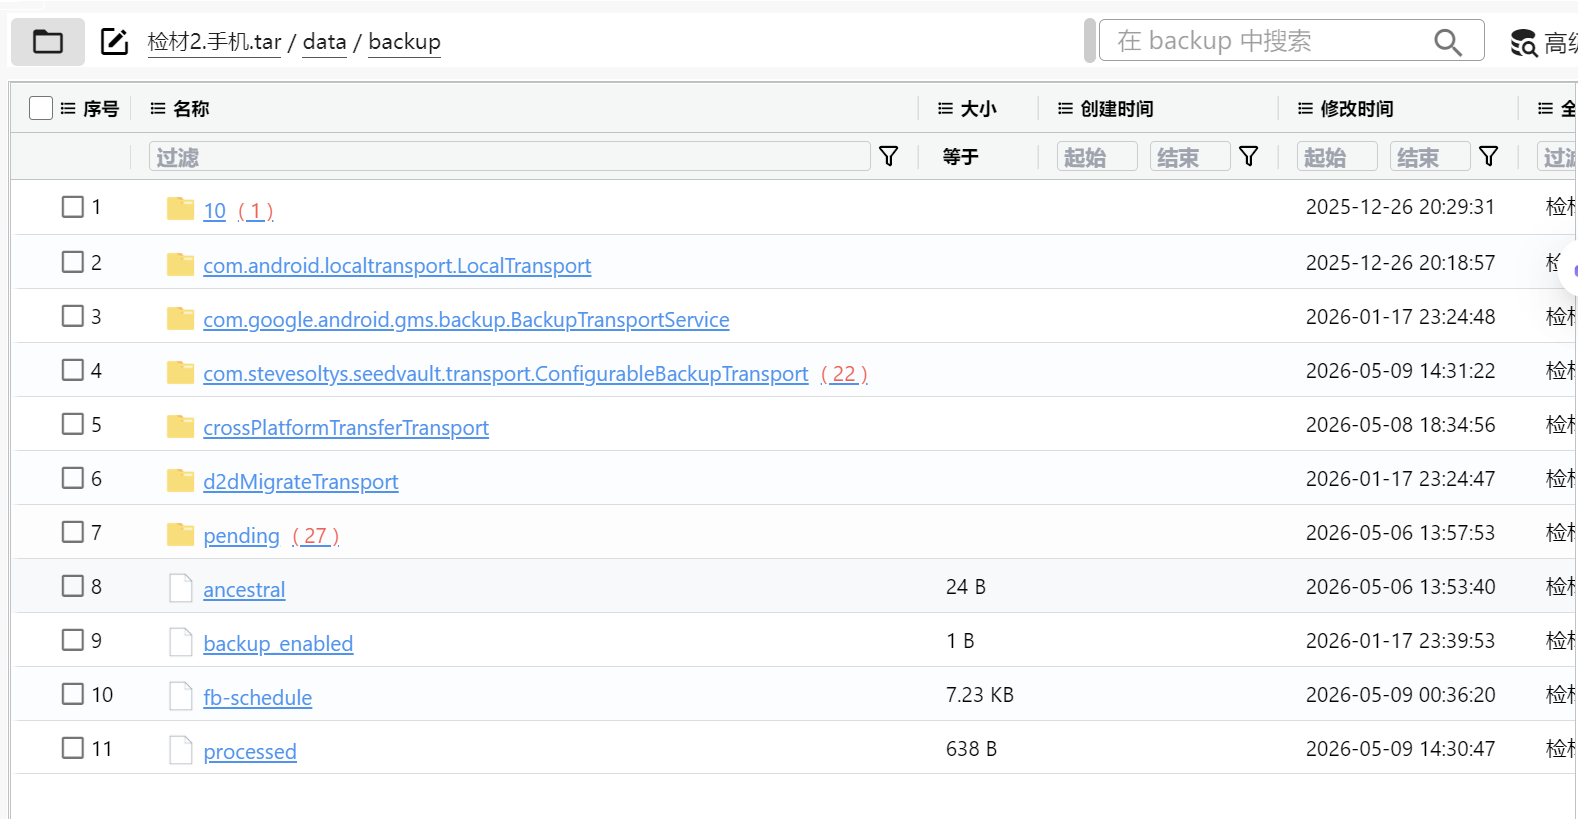
Task: Open the 序号 column menu icon
Action: click(x=68, y=108)
